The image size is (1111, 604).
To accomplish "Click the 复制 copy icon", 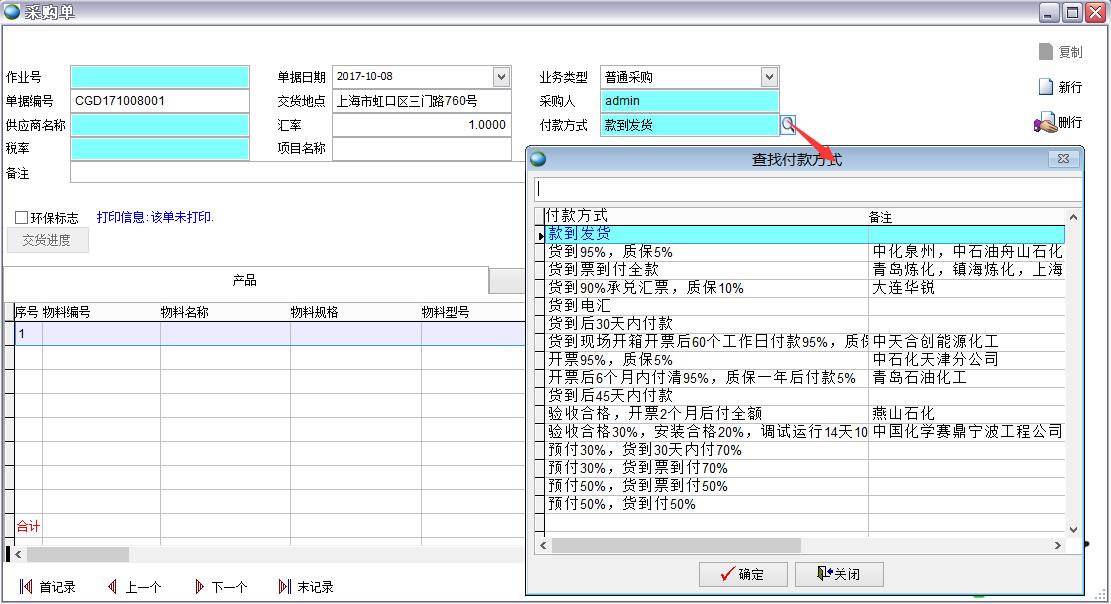I will pyautogui.click(x=1045, y=52).
